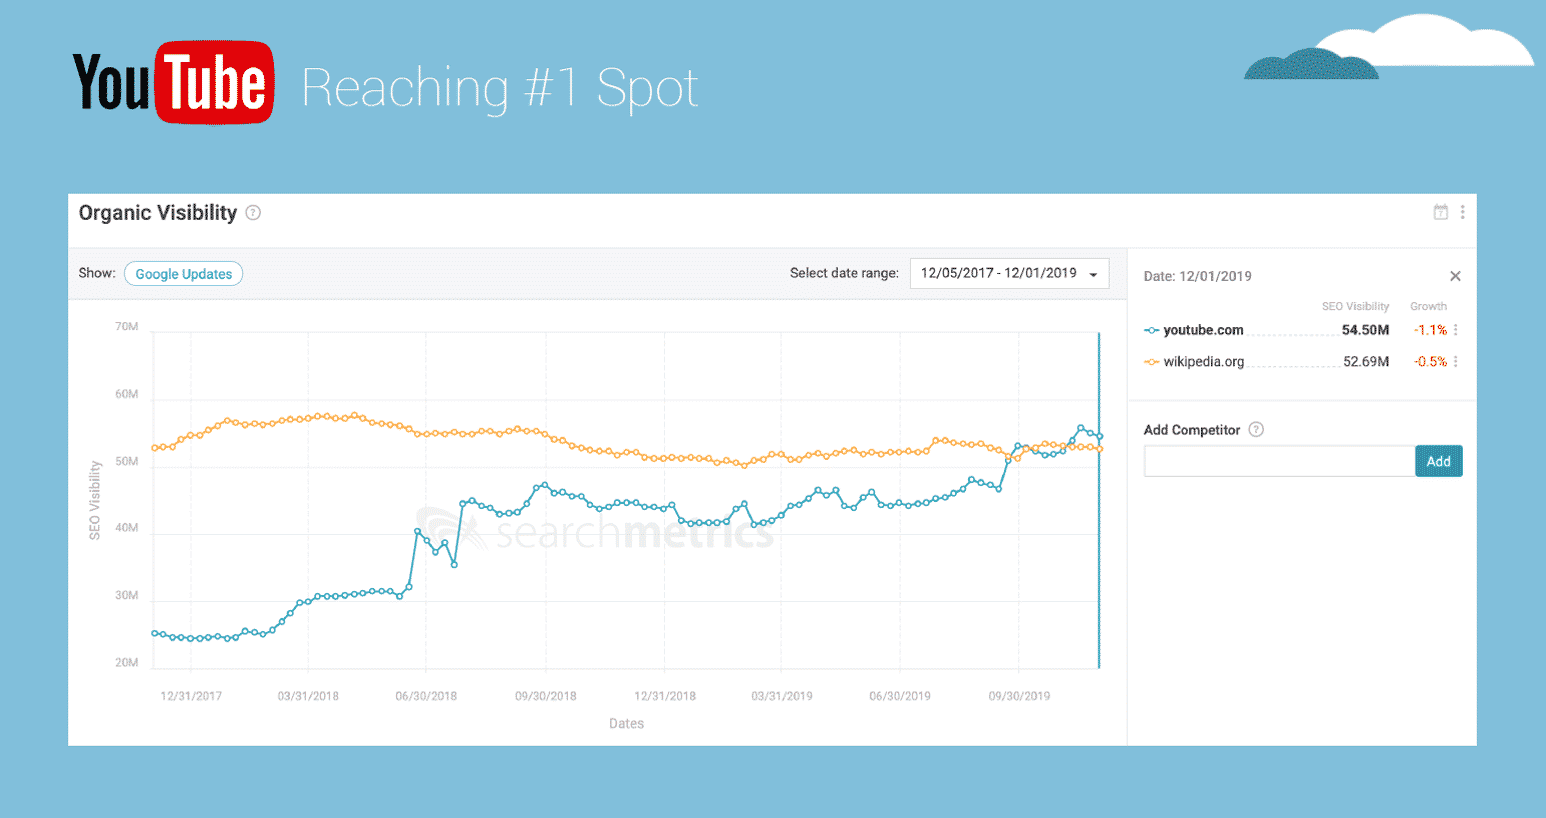This screenshot has height=818, width=1546.
Task: Click the vertical date marker line on chart
Action: [1099, 500]
